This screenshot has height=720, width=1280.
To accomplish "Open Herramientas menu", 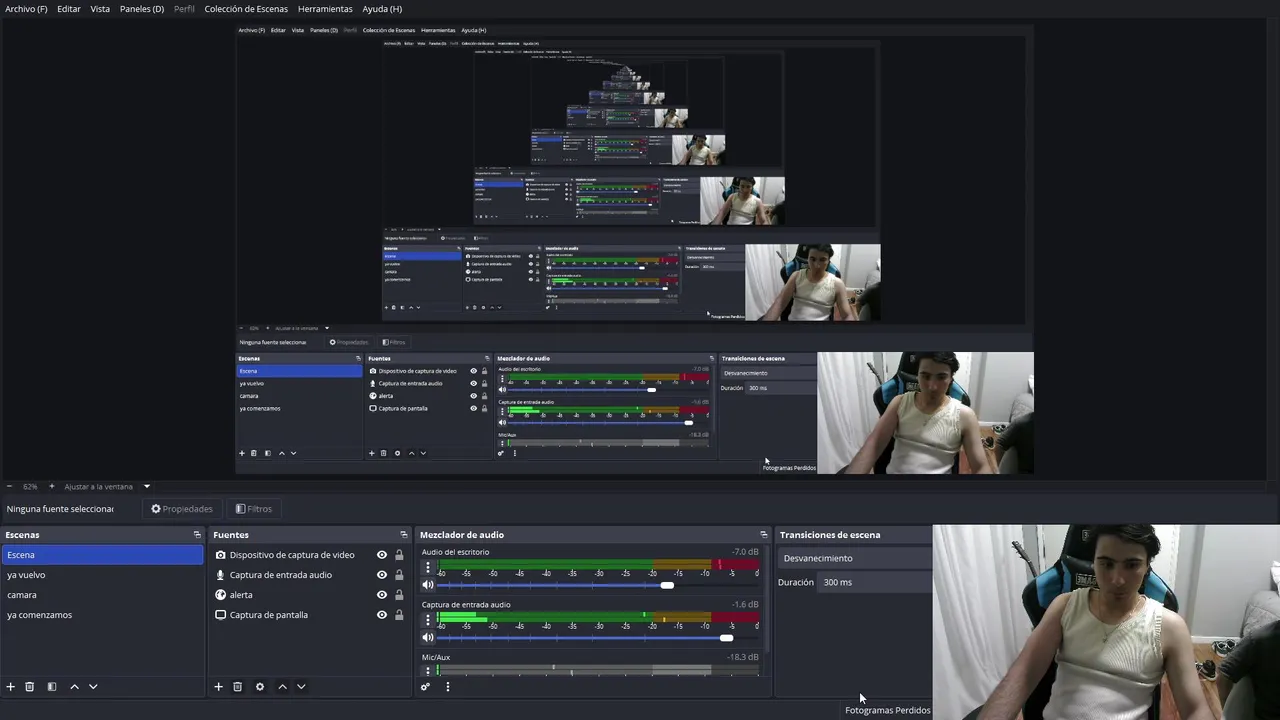I will [325, 9].
